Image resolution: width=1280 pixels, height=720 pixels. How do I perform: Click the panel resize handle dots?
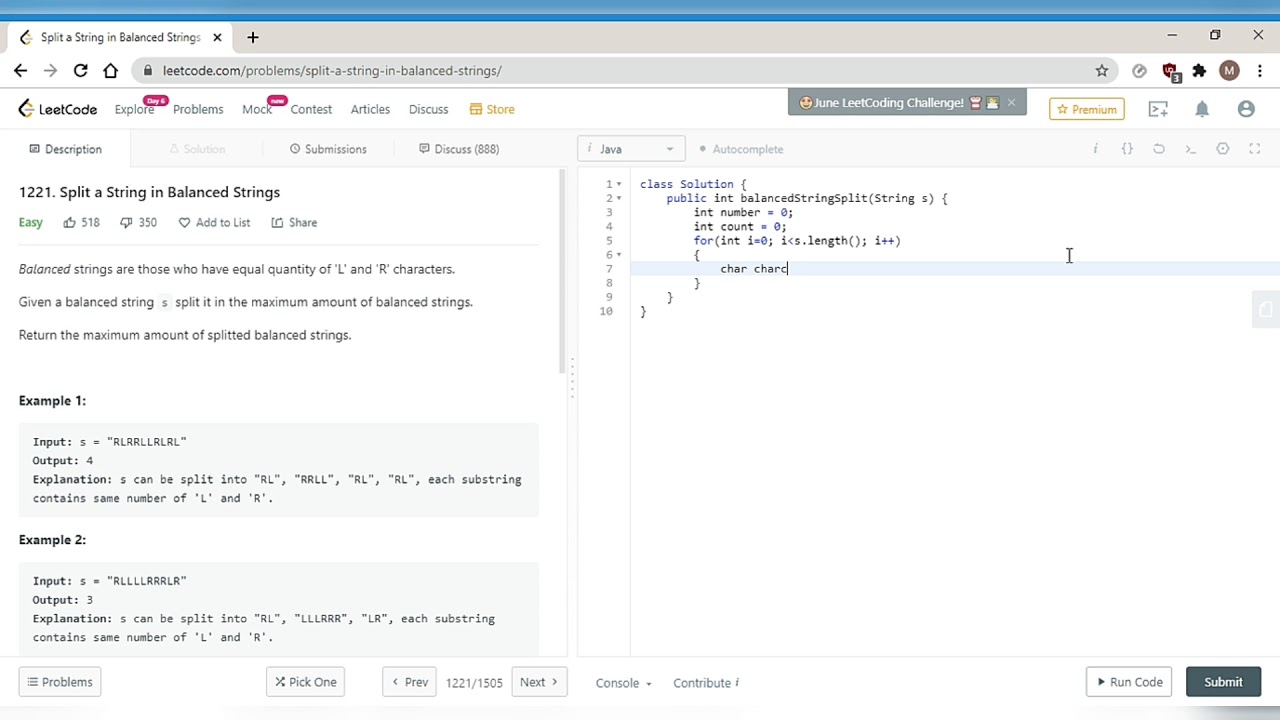tap(572, 378)
